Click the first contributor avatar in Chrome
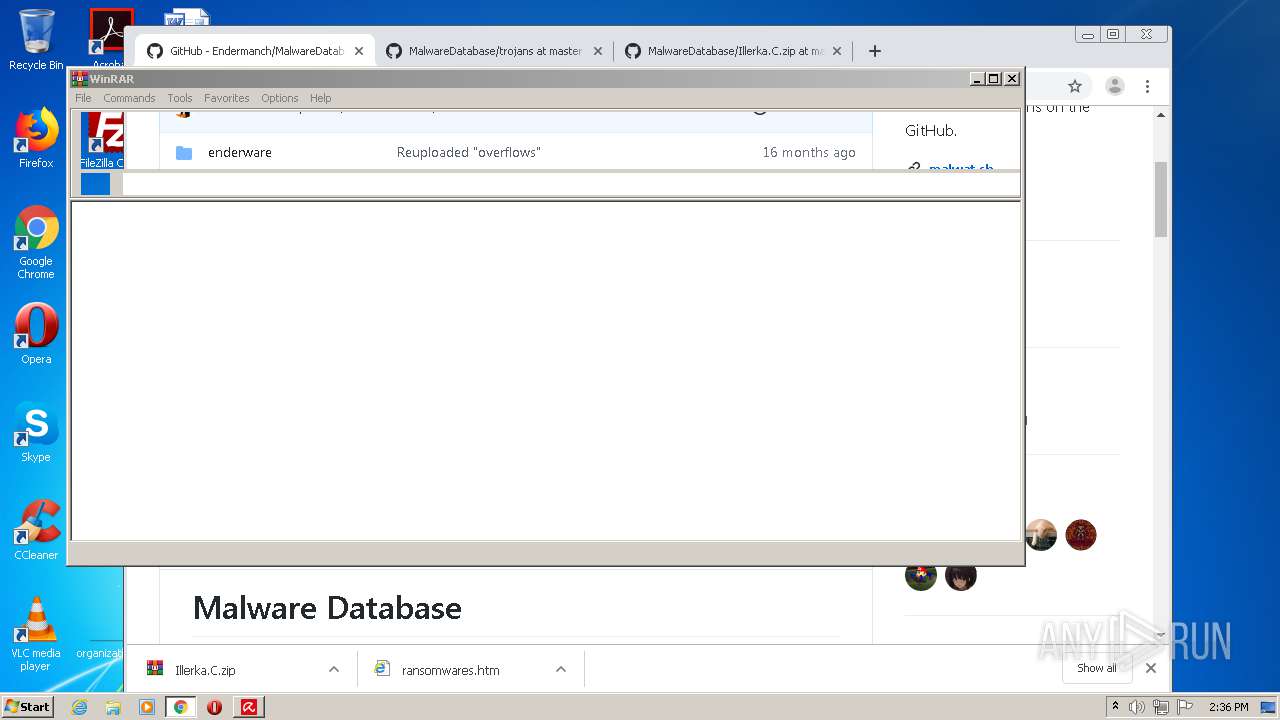 click(1041, 535)
